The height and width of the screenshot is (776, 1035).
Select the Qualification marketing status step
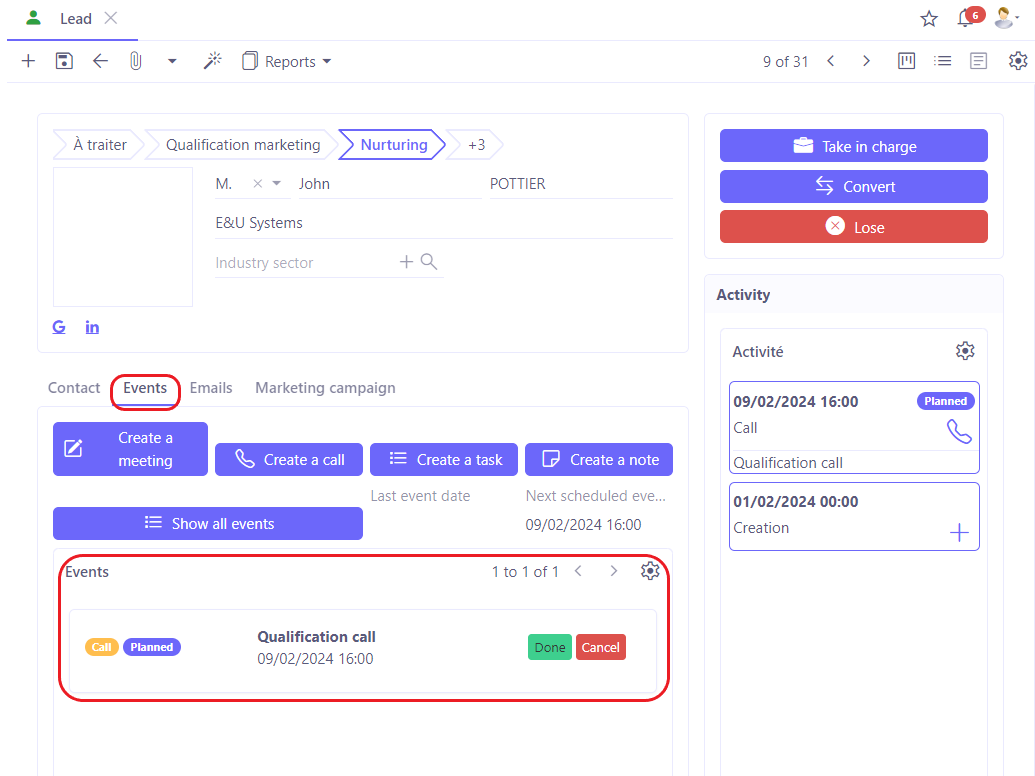point(243,145)
